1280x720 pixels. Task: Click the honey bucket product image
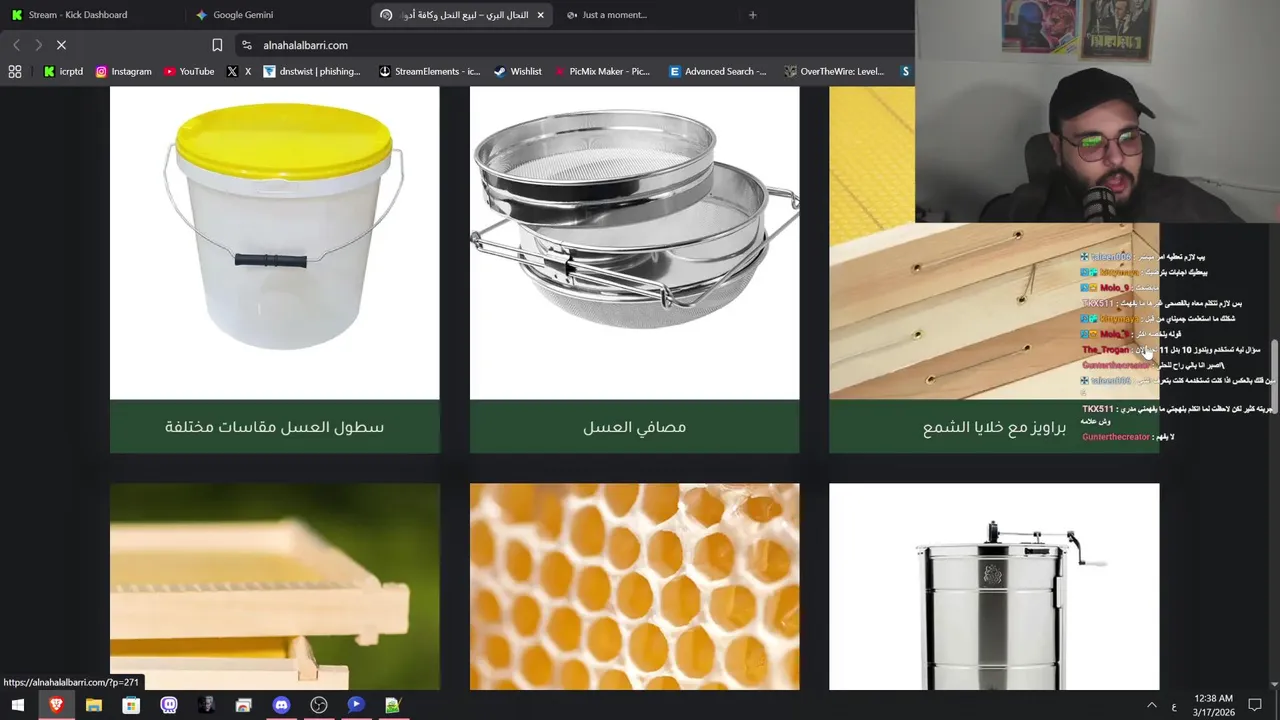point(275,243)
